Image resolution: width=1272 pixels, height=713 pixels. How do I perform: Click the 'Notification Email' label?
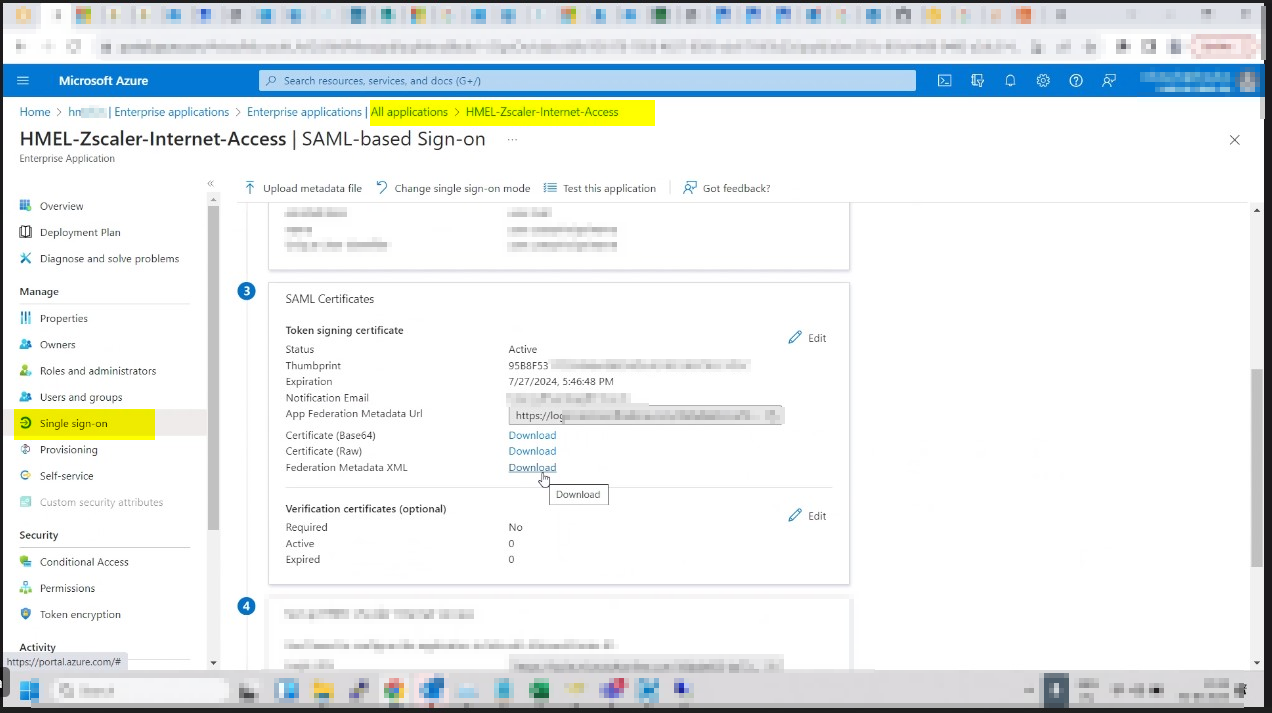pyautogui.click(x=327, y=398)
